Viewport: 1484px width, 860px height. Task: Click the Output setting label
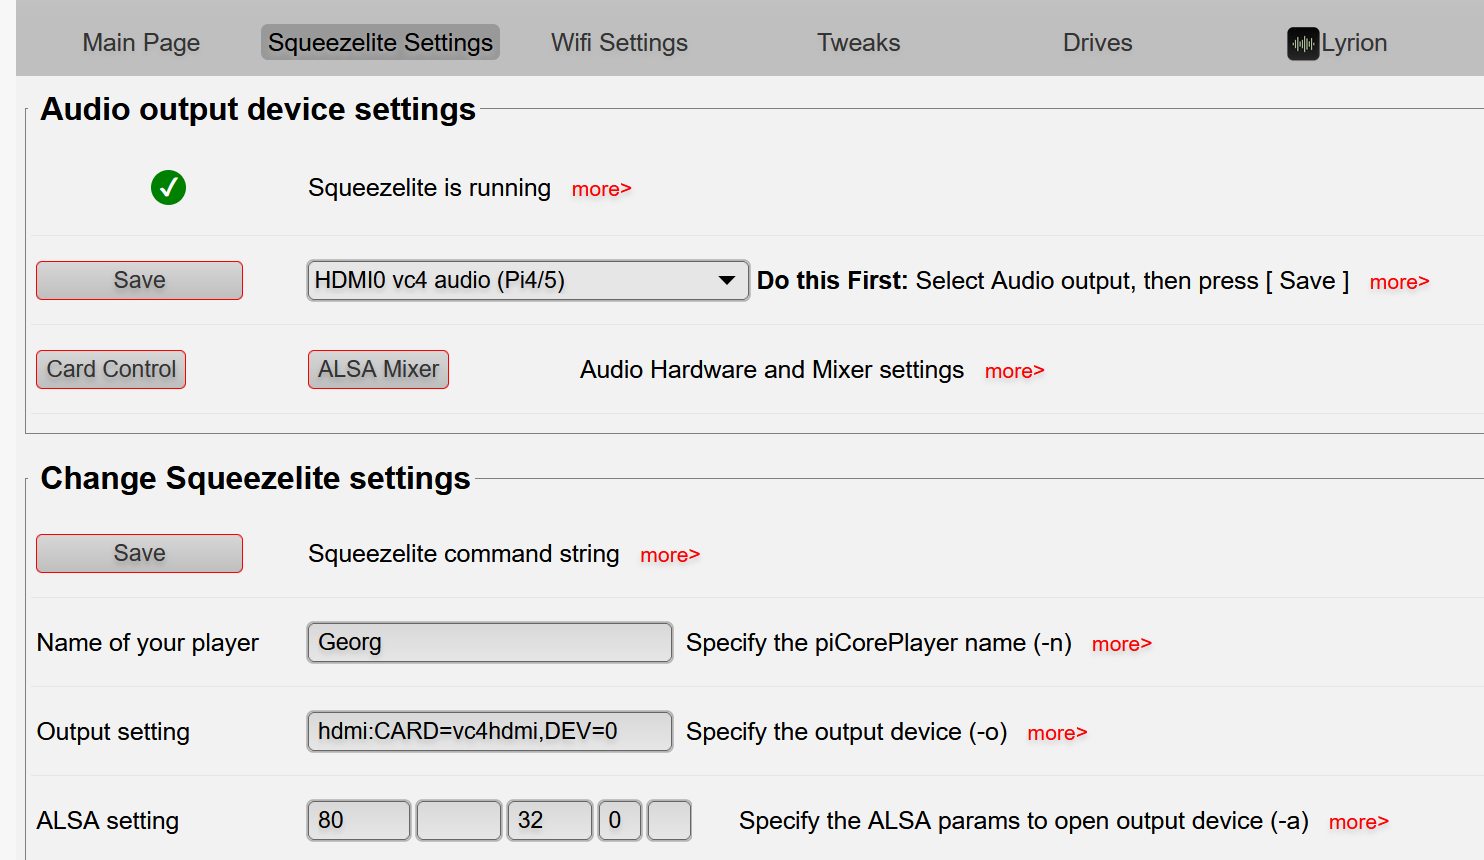[x=113, y=732]
